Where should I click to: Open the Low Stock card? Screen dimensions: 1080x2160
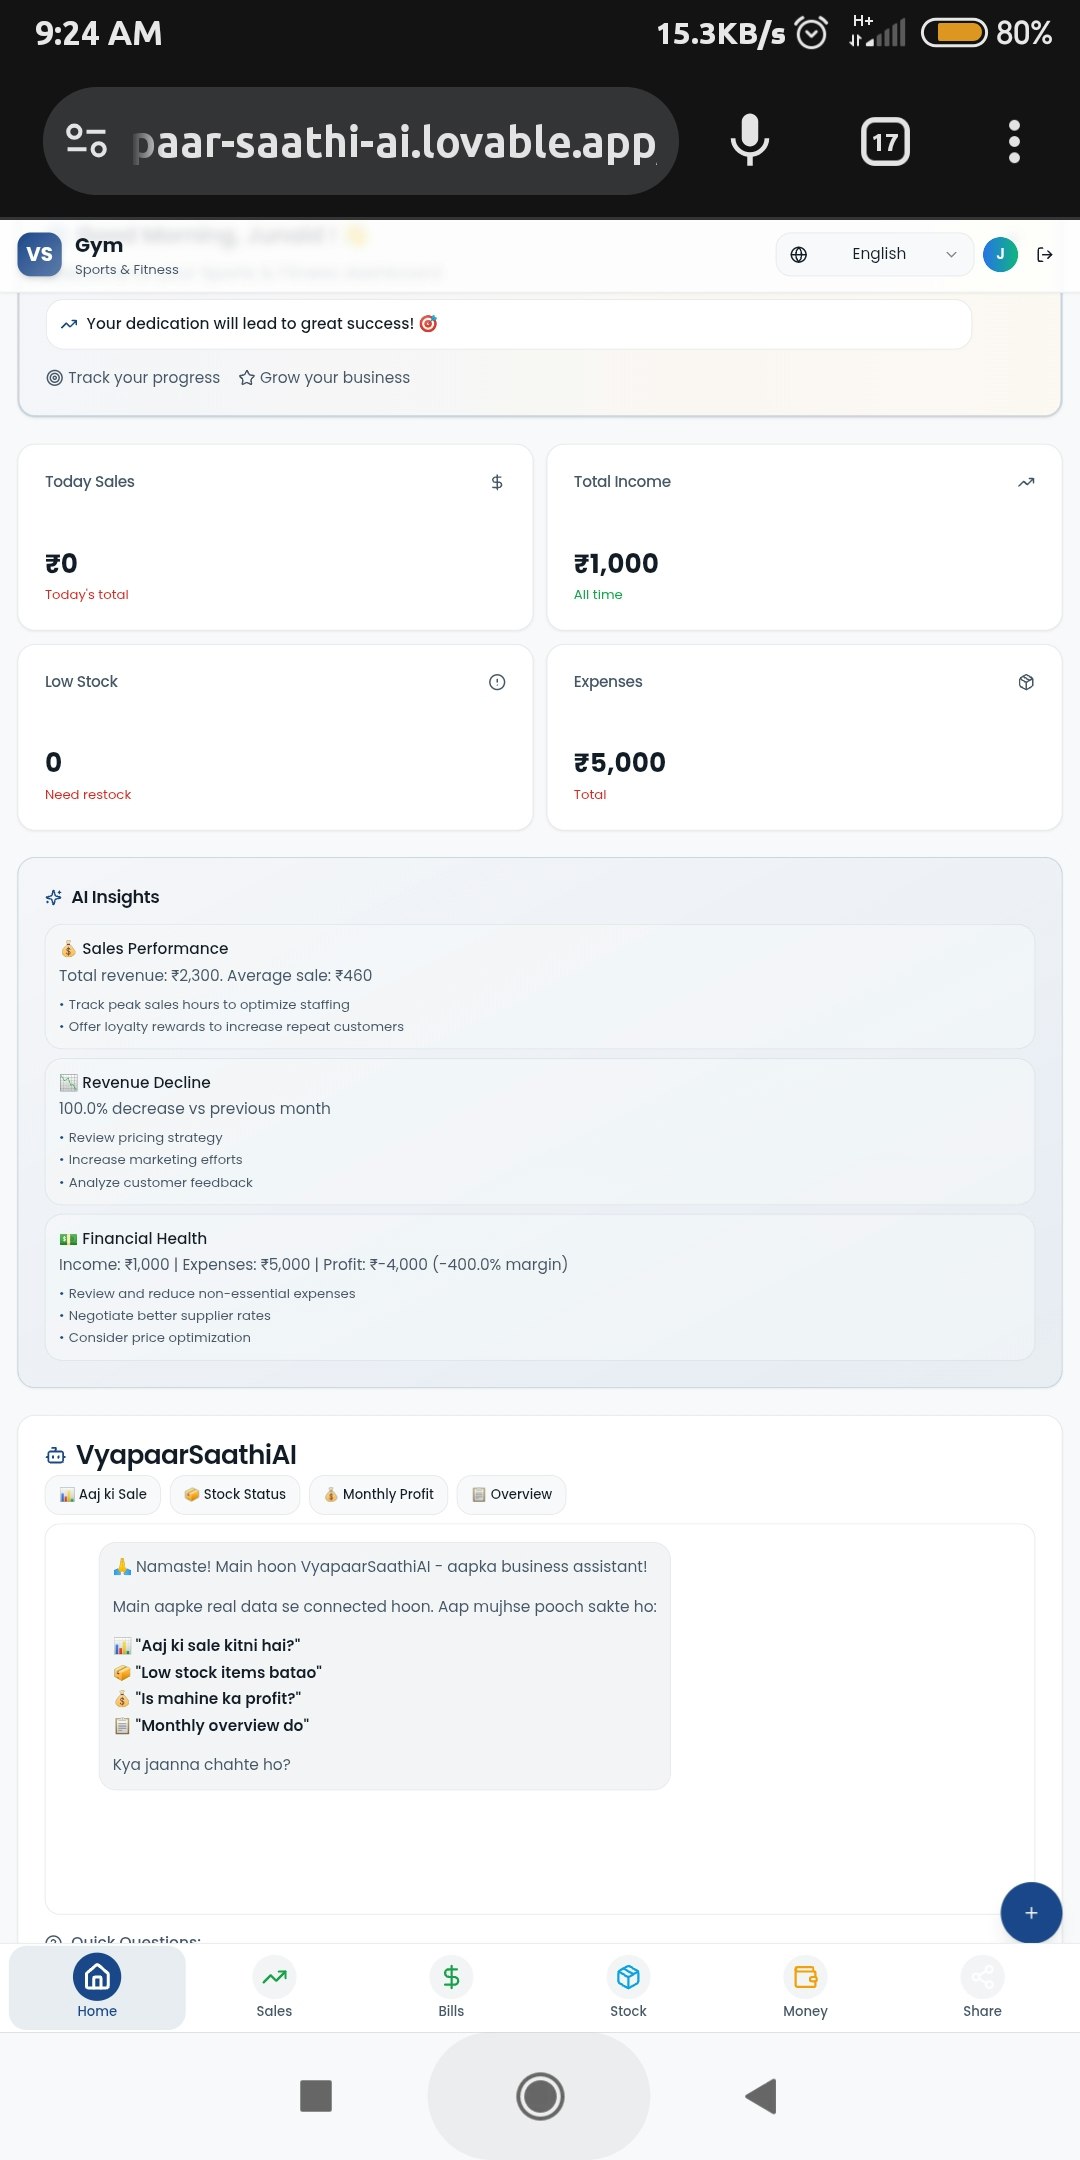pos(275,737)
